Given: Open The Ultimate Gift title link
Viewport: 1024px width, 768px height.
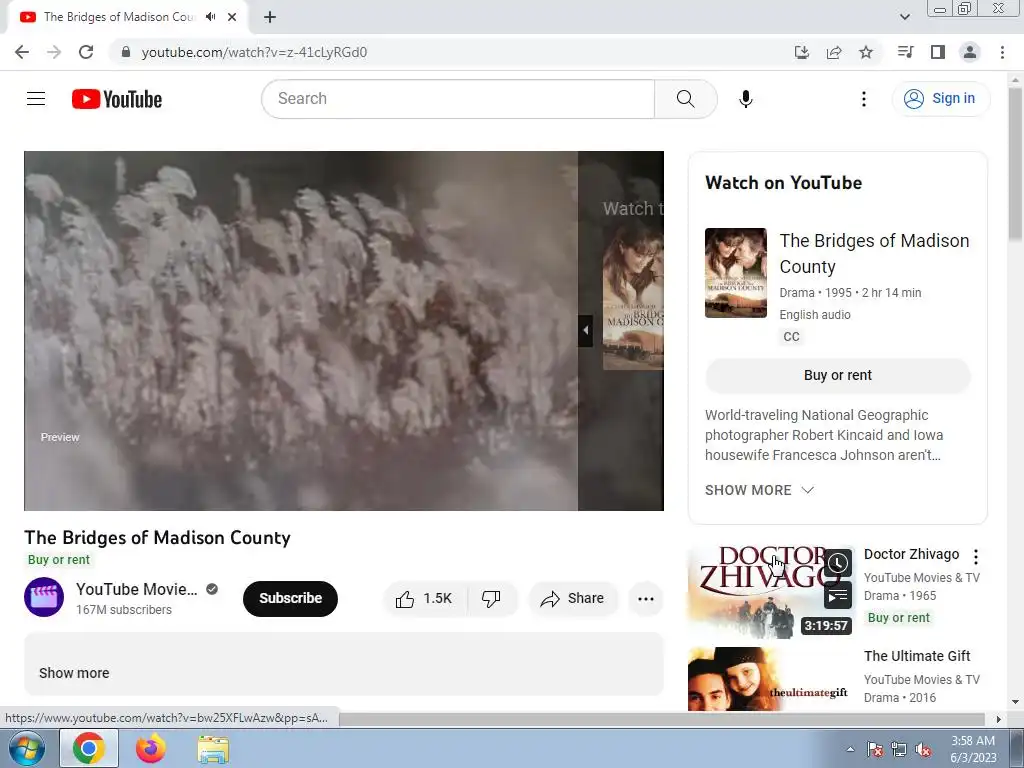Looking at the screenshot, I should click(917, 656).
